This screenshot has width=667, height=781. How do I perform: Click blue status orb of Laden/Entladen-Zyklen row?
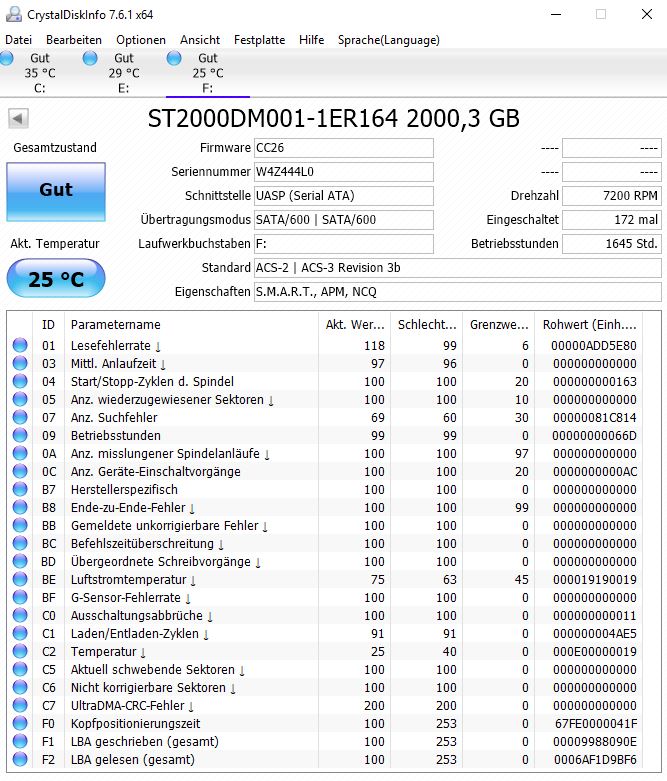(x=20, y=633)
